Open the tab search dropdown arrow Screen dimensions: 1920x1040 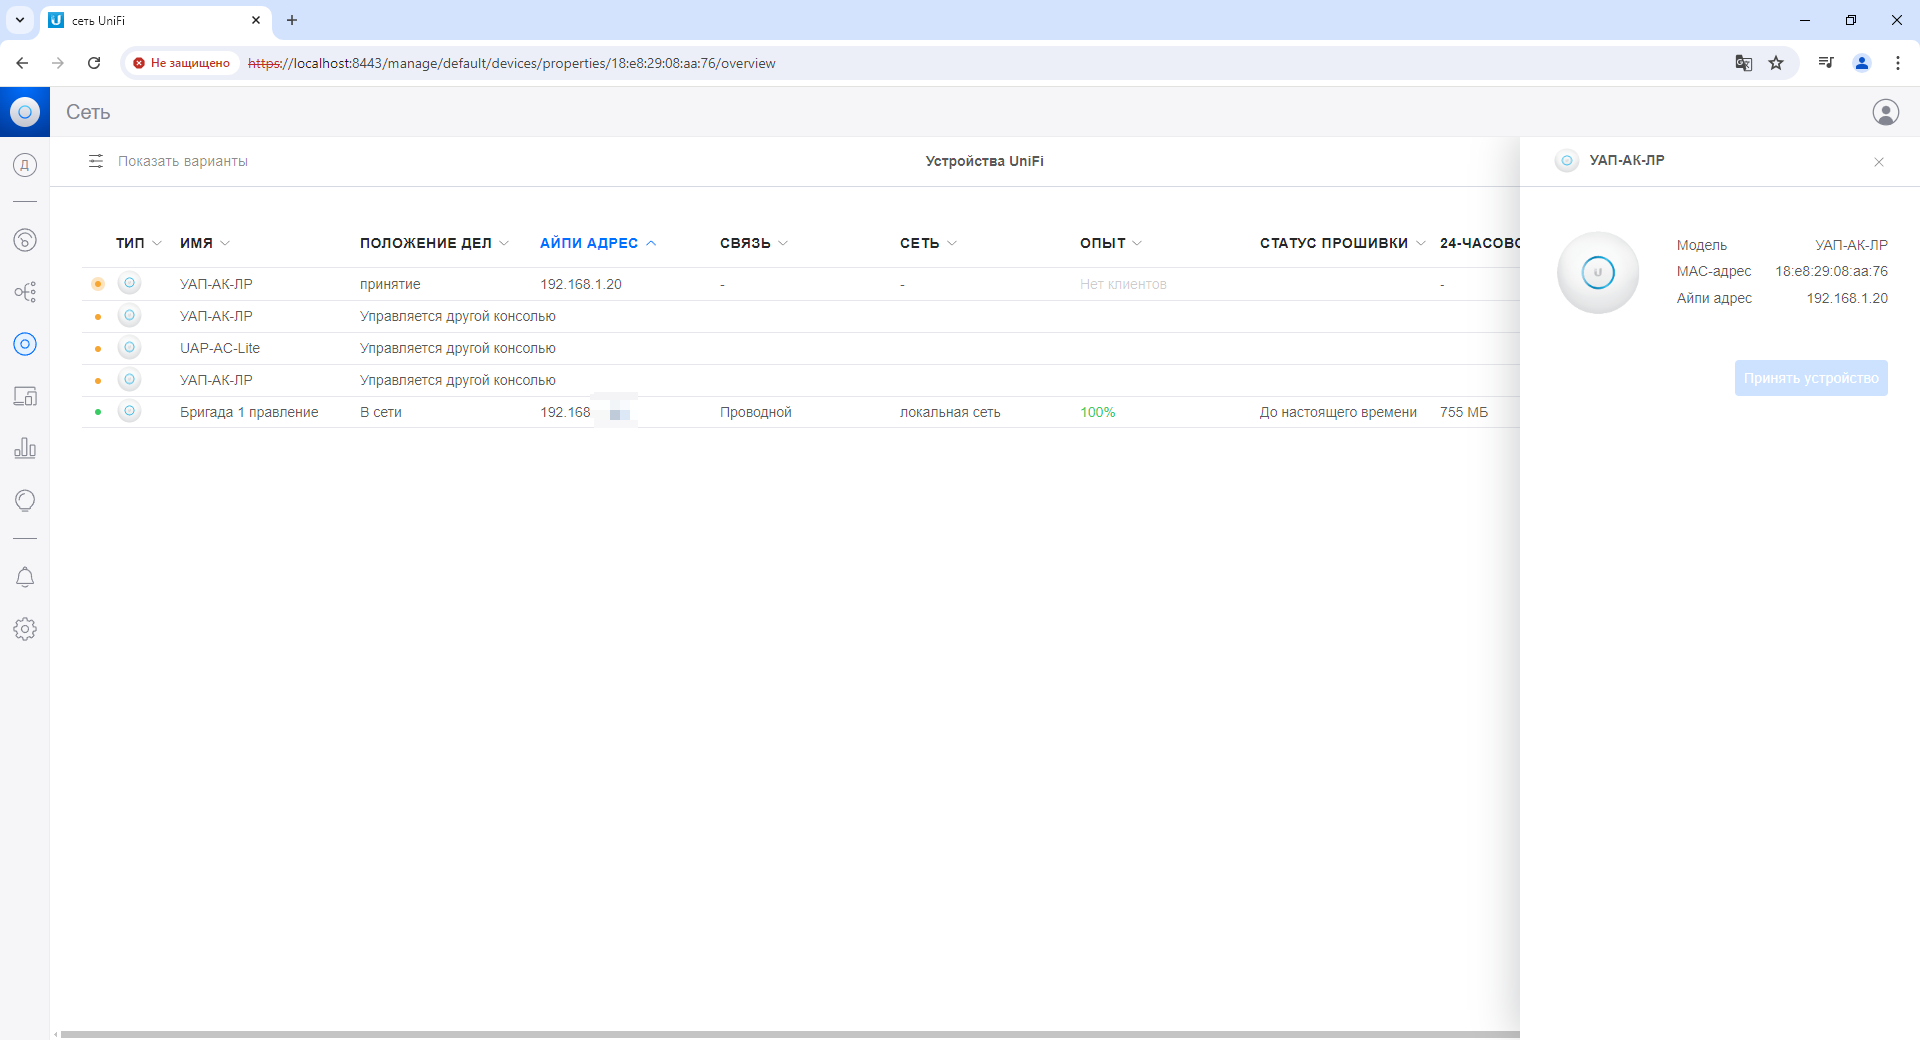[x=19, y=20]
